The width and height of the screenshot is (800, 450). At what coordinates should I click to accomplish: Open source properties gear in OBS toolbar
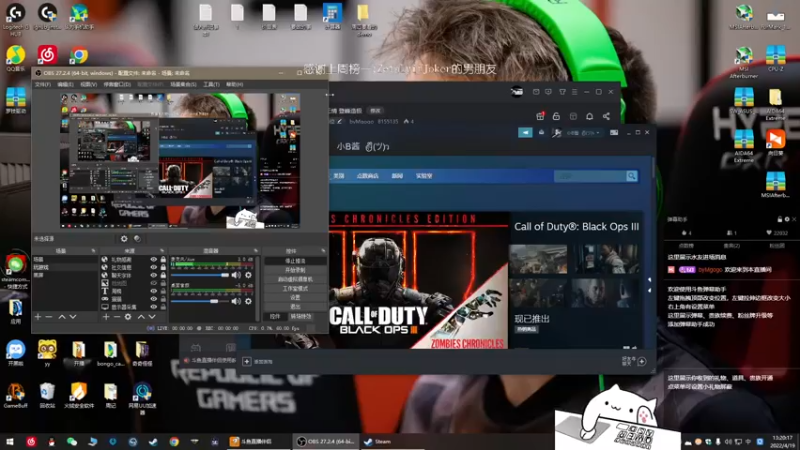tap(124, 238)
